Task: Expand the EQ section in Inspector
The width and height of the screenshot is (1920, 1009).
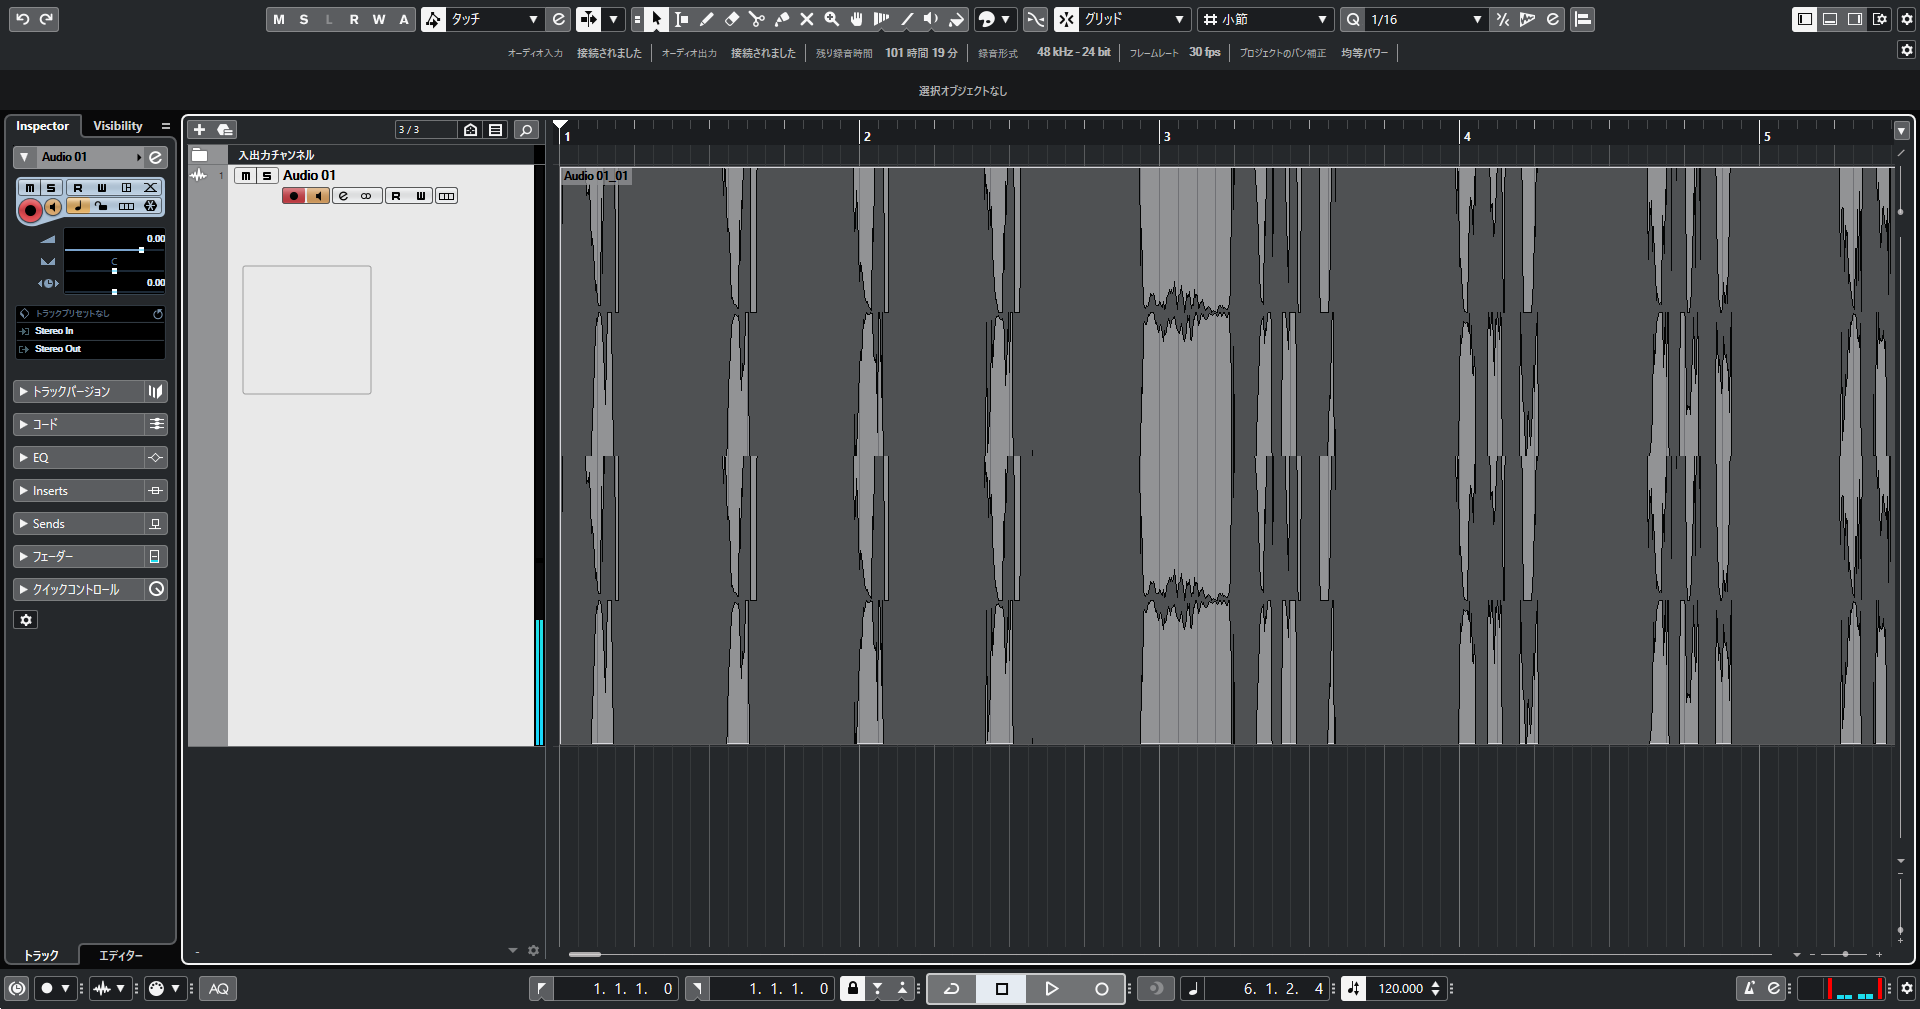Action: pos(80,458)
